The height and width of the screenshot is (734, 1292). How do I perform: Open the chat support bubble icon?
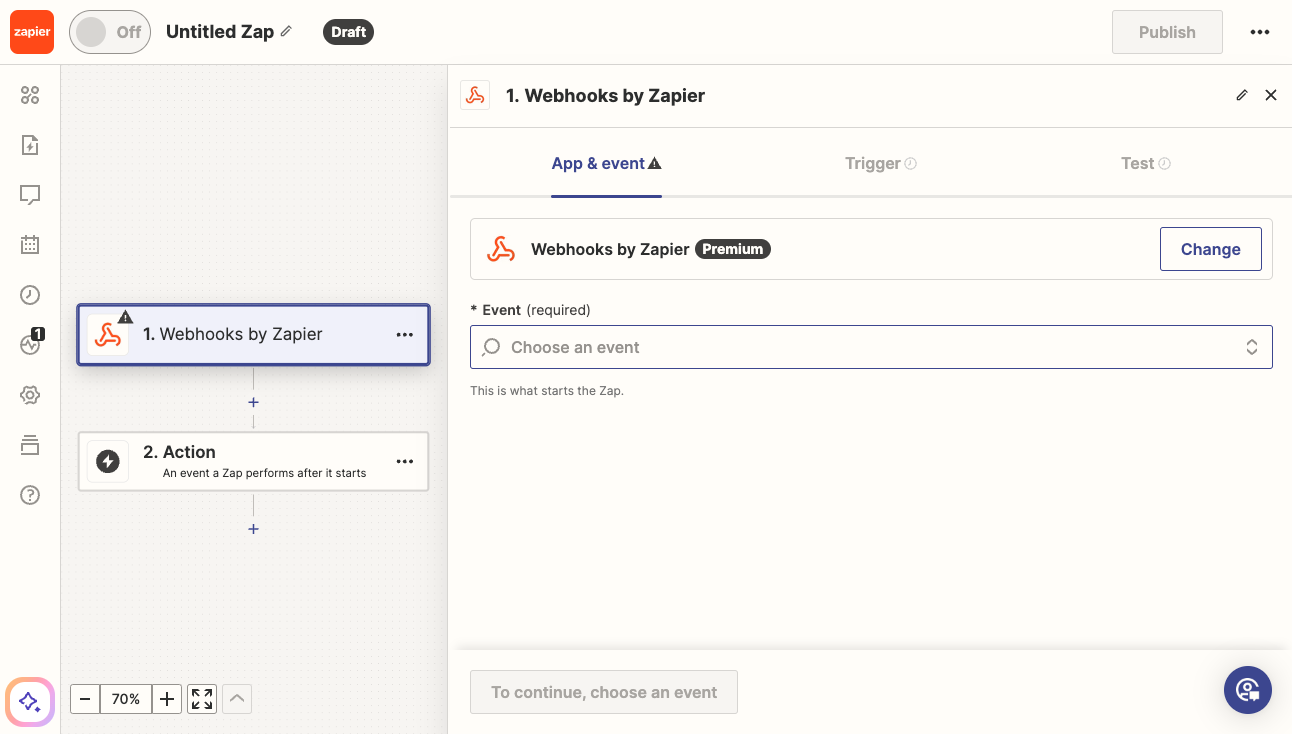pyautogui.click(x=1248, y=689)
